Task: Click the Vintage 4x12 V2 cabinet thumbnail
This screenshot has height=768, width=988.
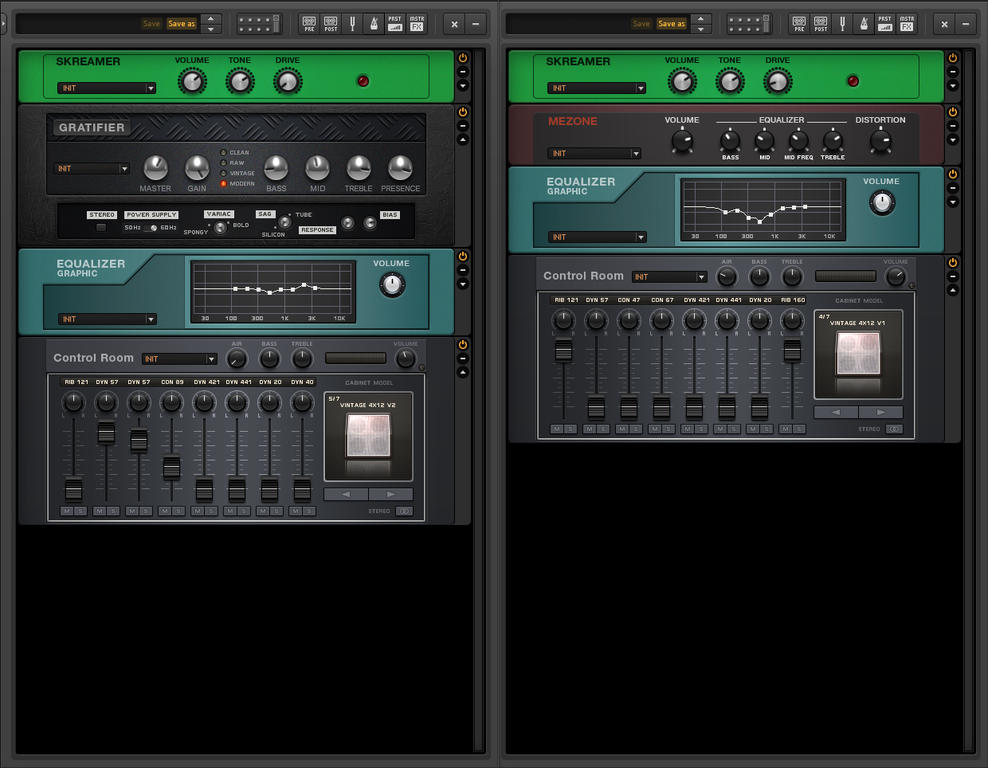Action: [x=369, y=436]
